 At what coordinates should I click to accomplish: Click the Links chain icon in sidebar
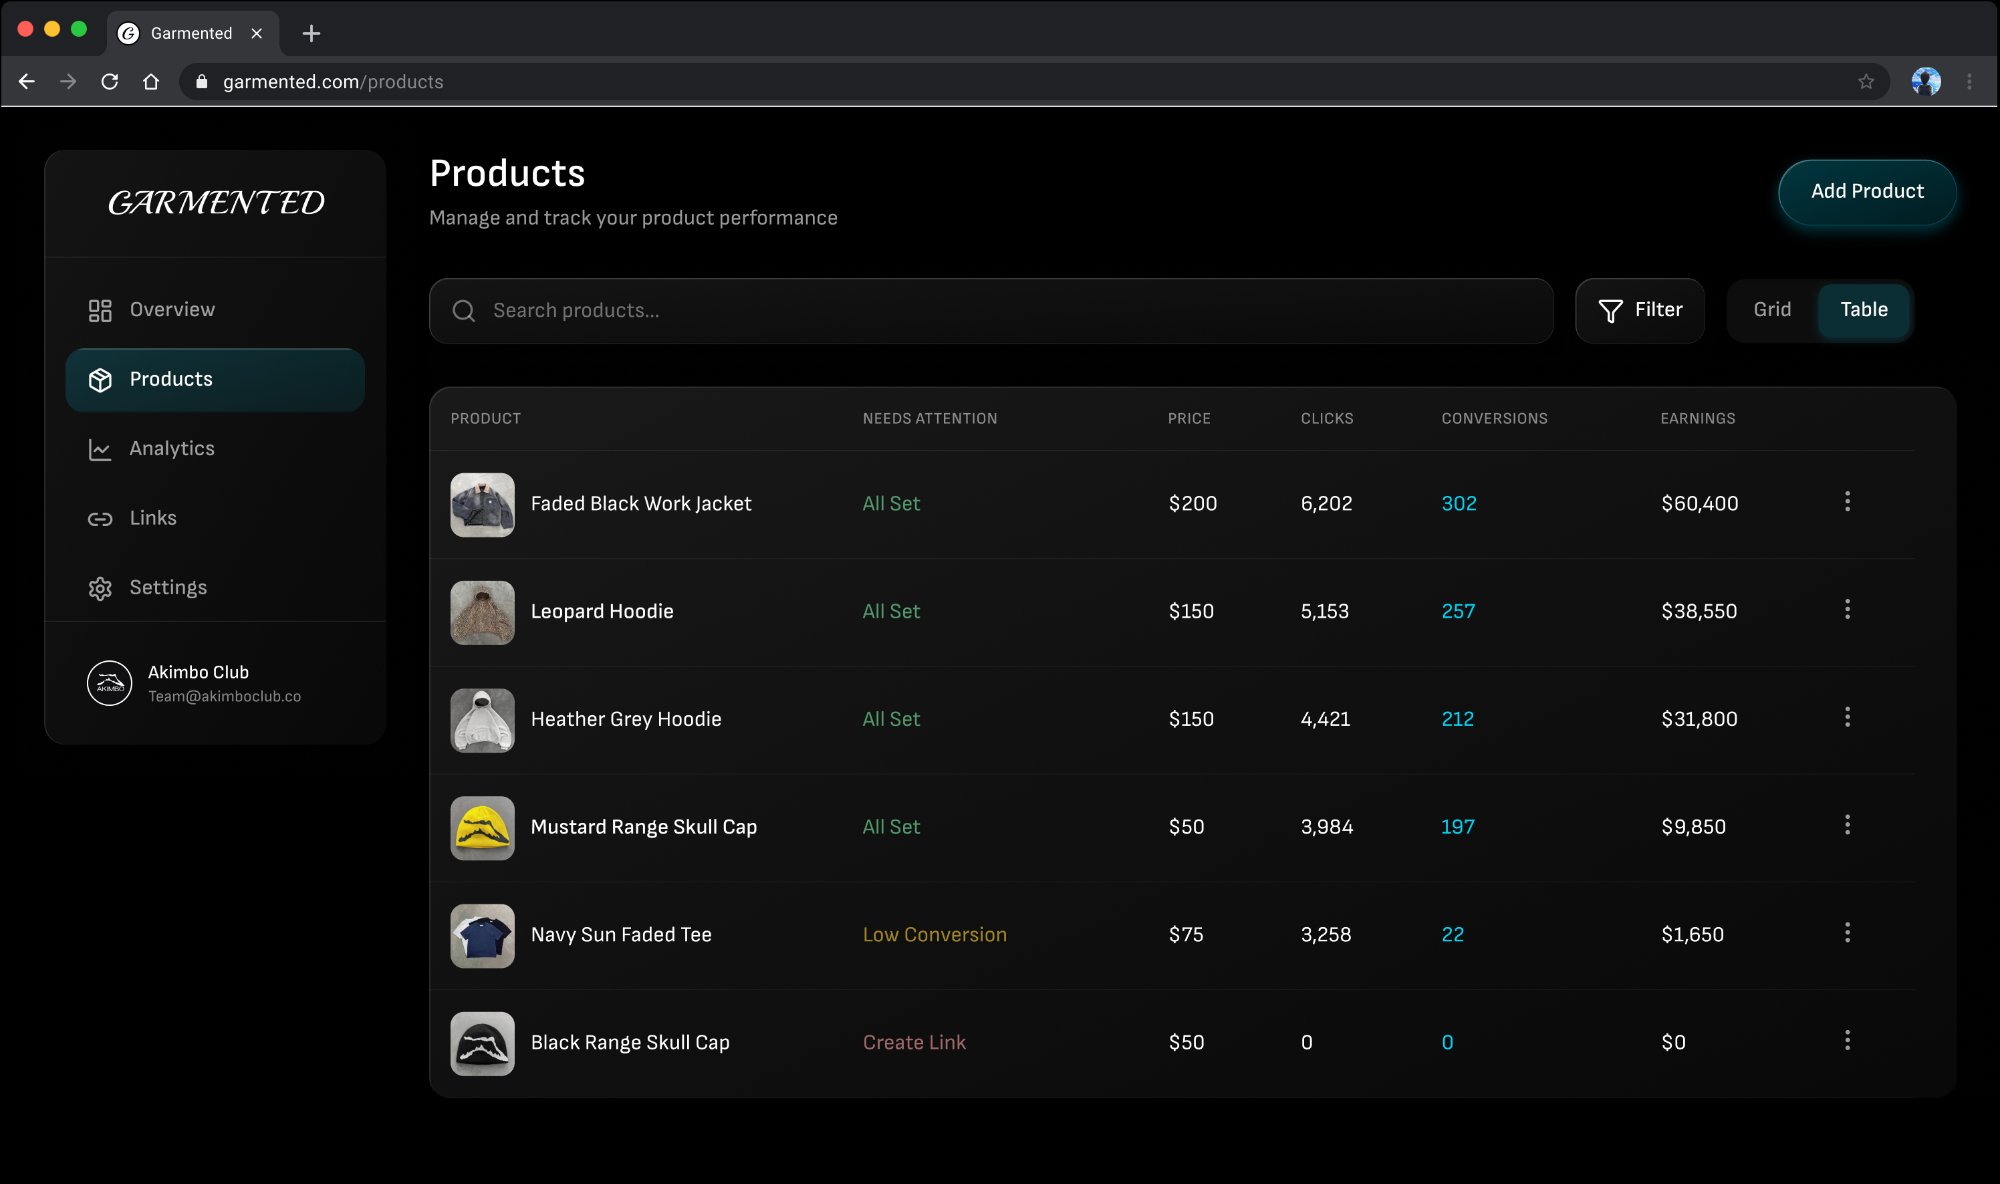pyautogui.click(x=100, y=518)
